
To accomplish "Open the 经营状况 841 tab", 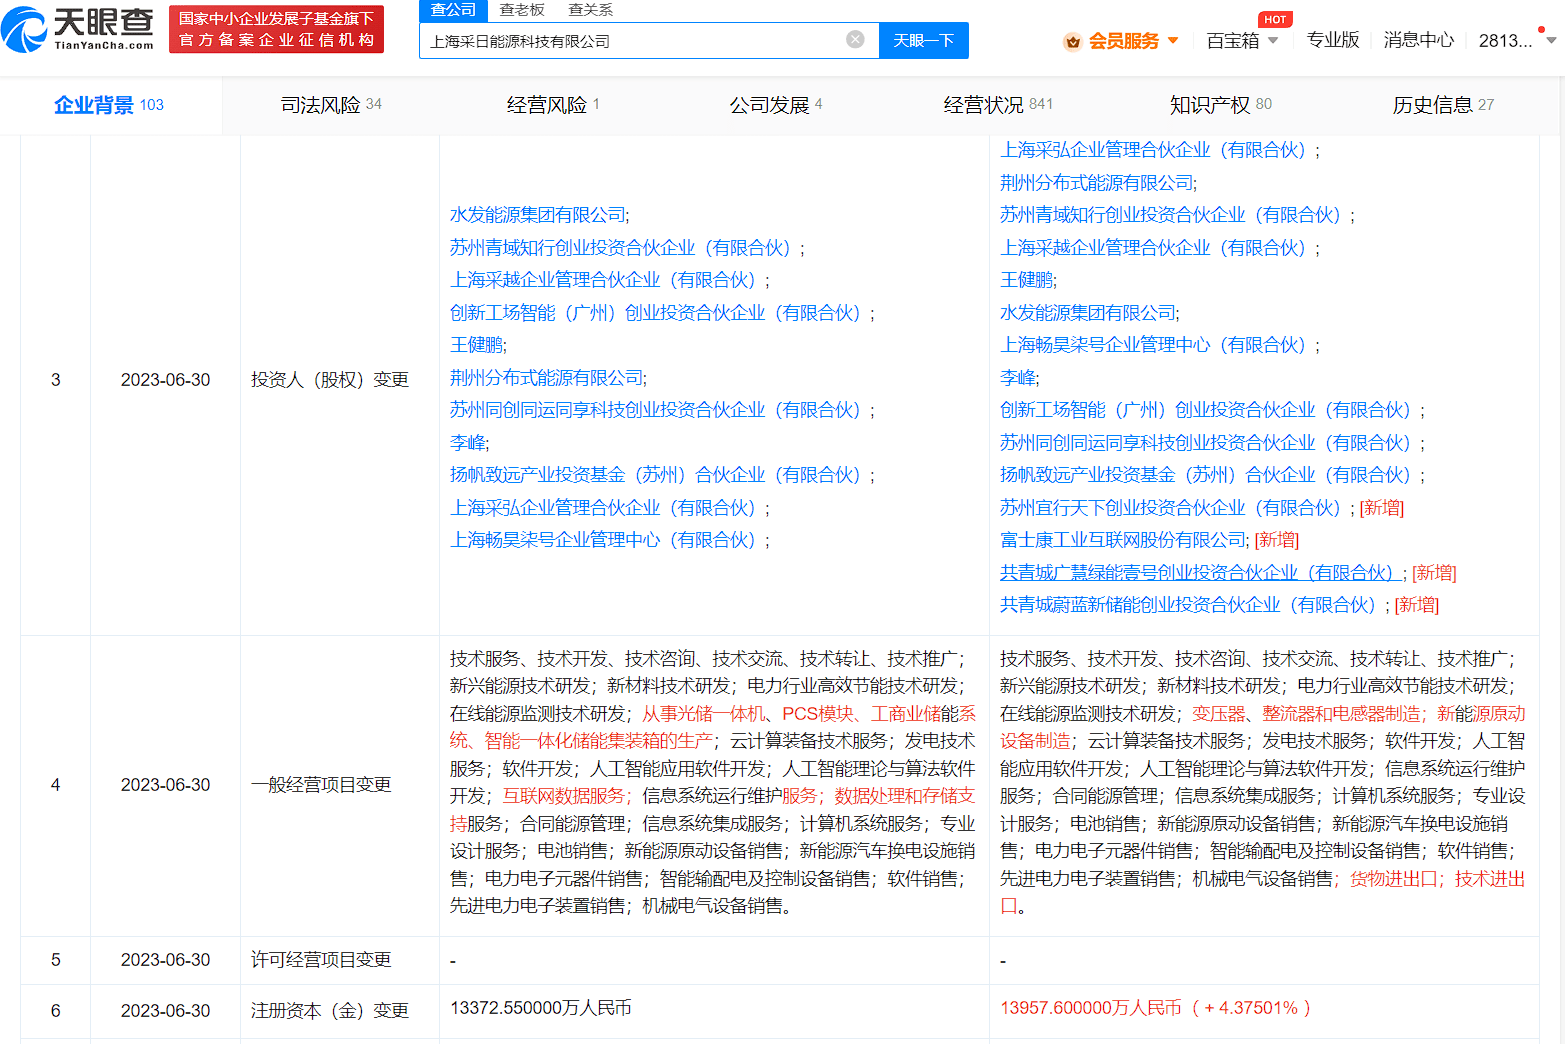I will [x=998, y=105].
